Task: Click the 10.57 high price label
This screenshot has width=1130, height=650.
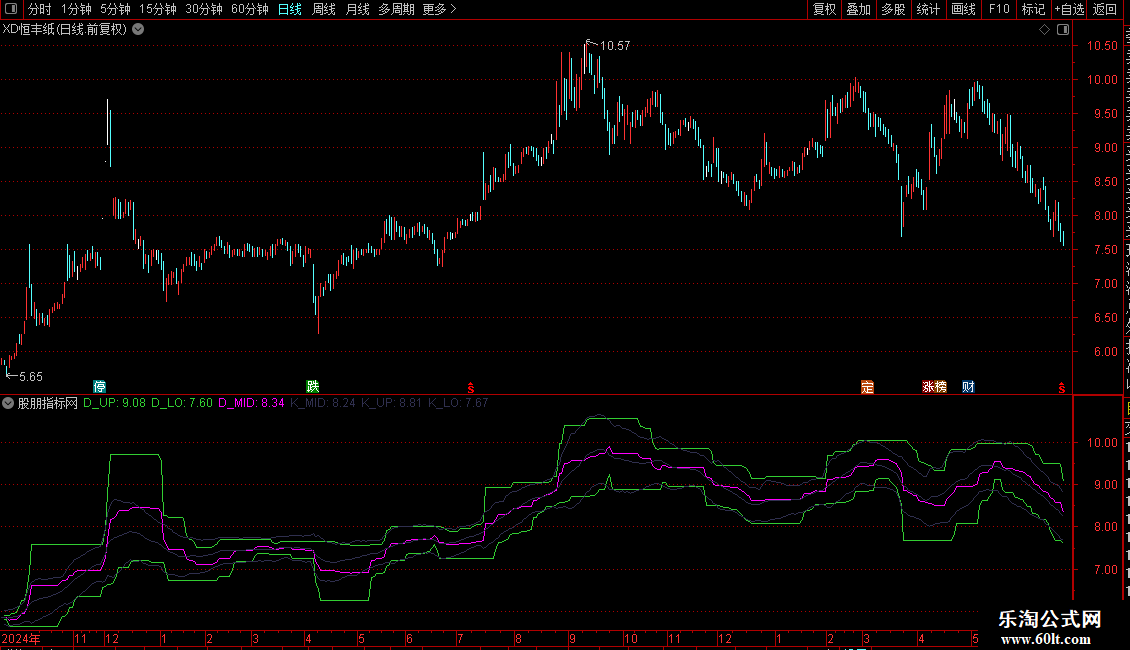Action: (x=615, y=46)
